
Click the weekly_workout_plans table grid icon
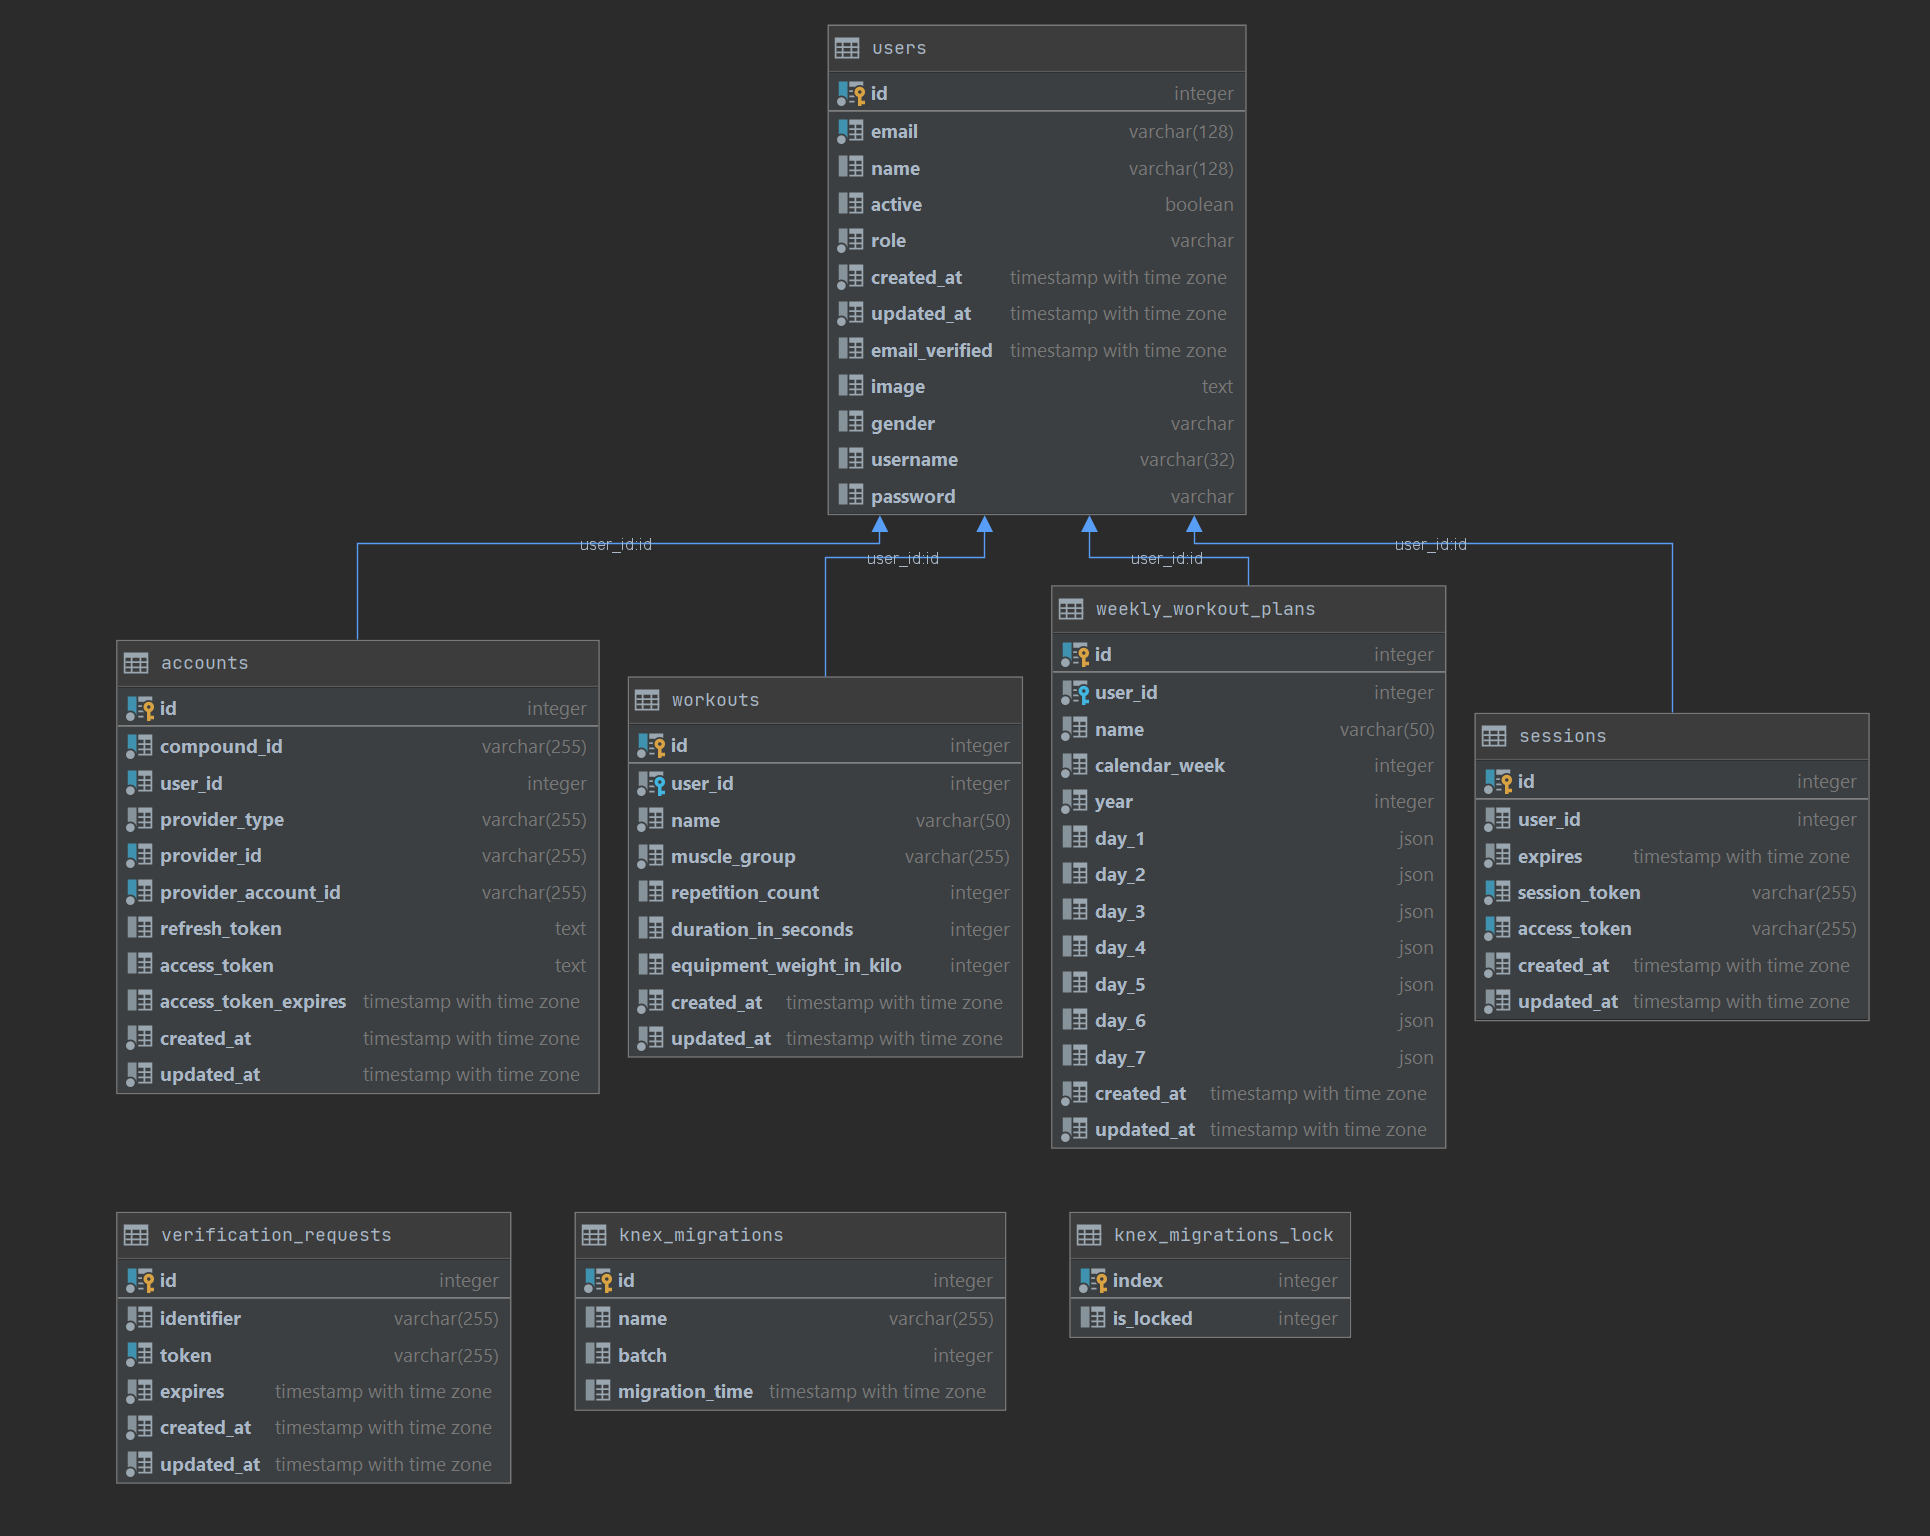click(1071, 609)
